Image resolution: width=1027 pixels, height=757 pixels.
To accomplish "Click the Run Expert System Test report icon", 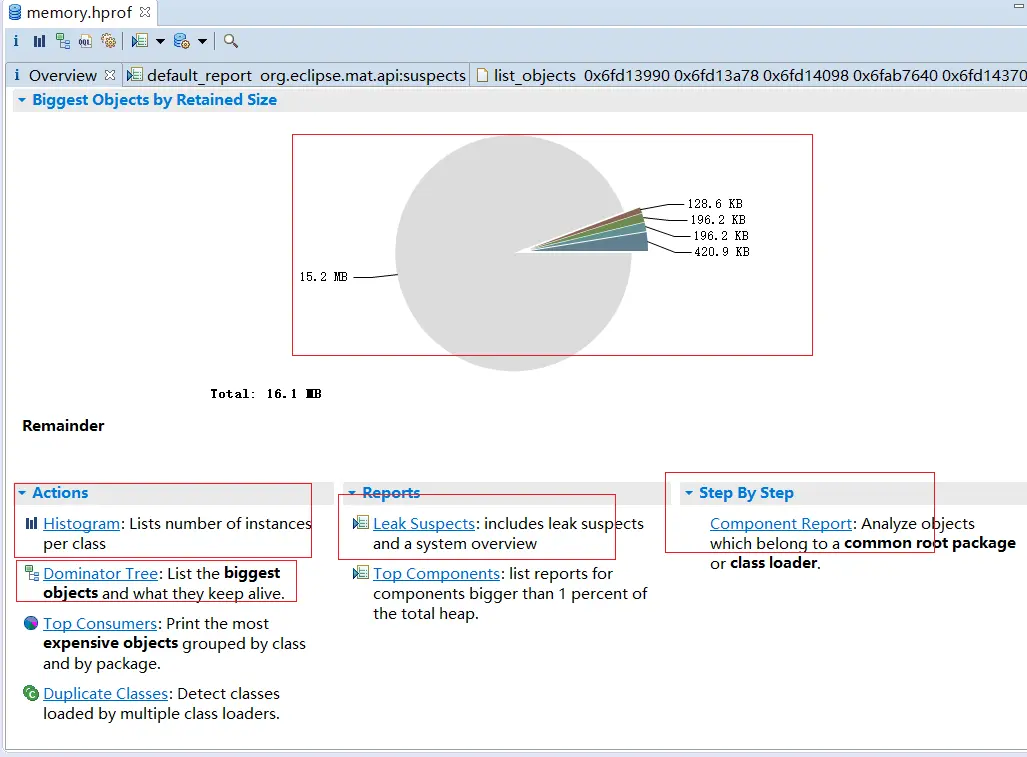I will [140, 41].
